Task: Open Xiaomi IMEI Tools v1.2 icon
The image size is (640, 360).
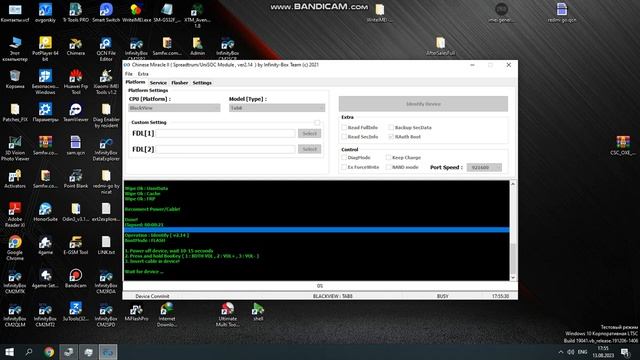Action: tap(106, 82)
